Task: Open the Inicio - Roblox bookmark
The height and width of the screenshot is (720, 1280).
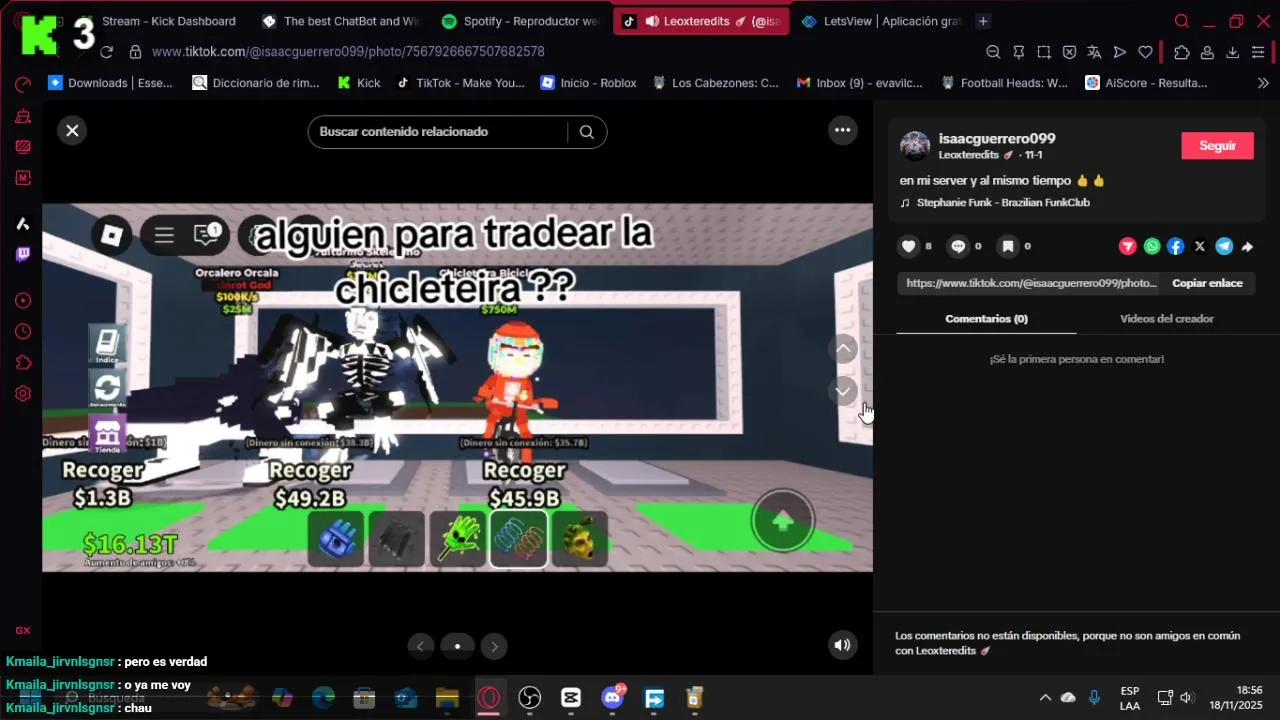Action: (x=588, y=83)
